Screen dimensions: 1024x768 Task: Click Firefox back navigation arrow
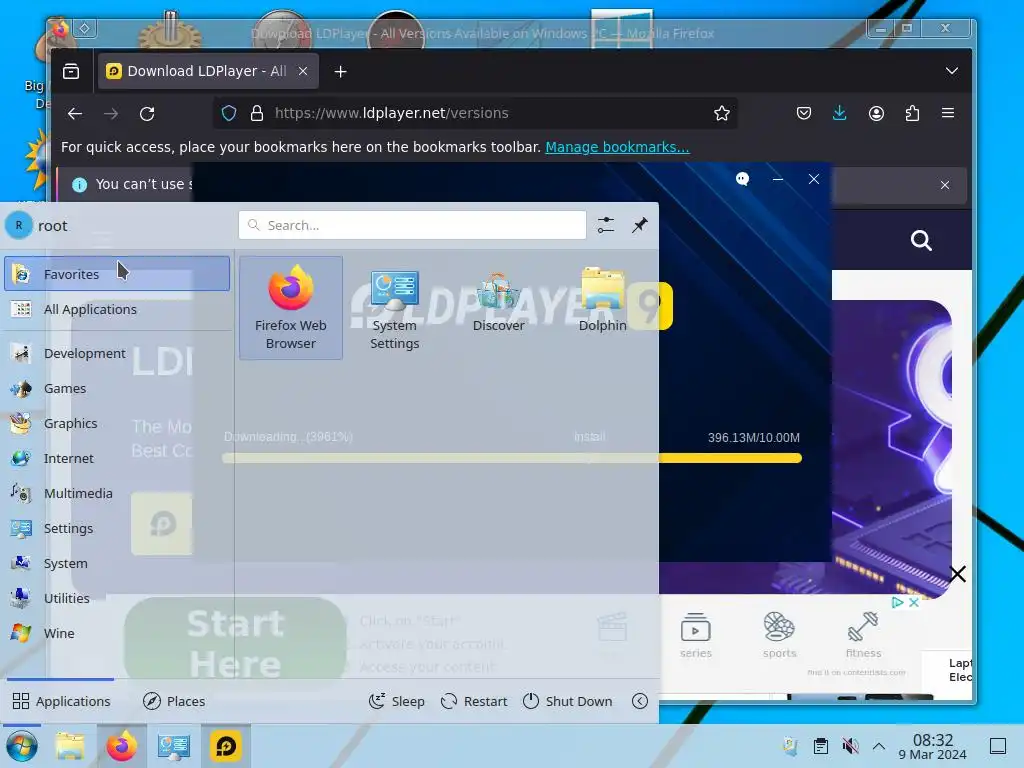(74, 114)
